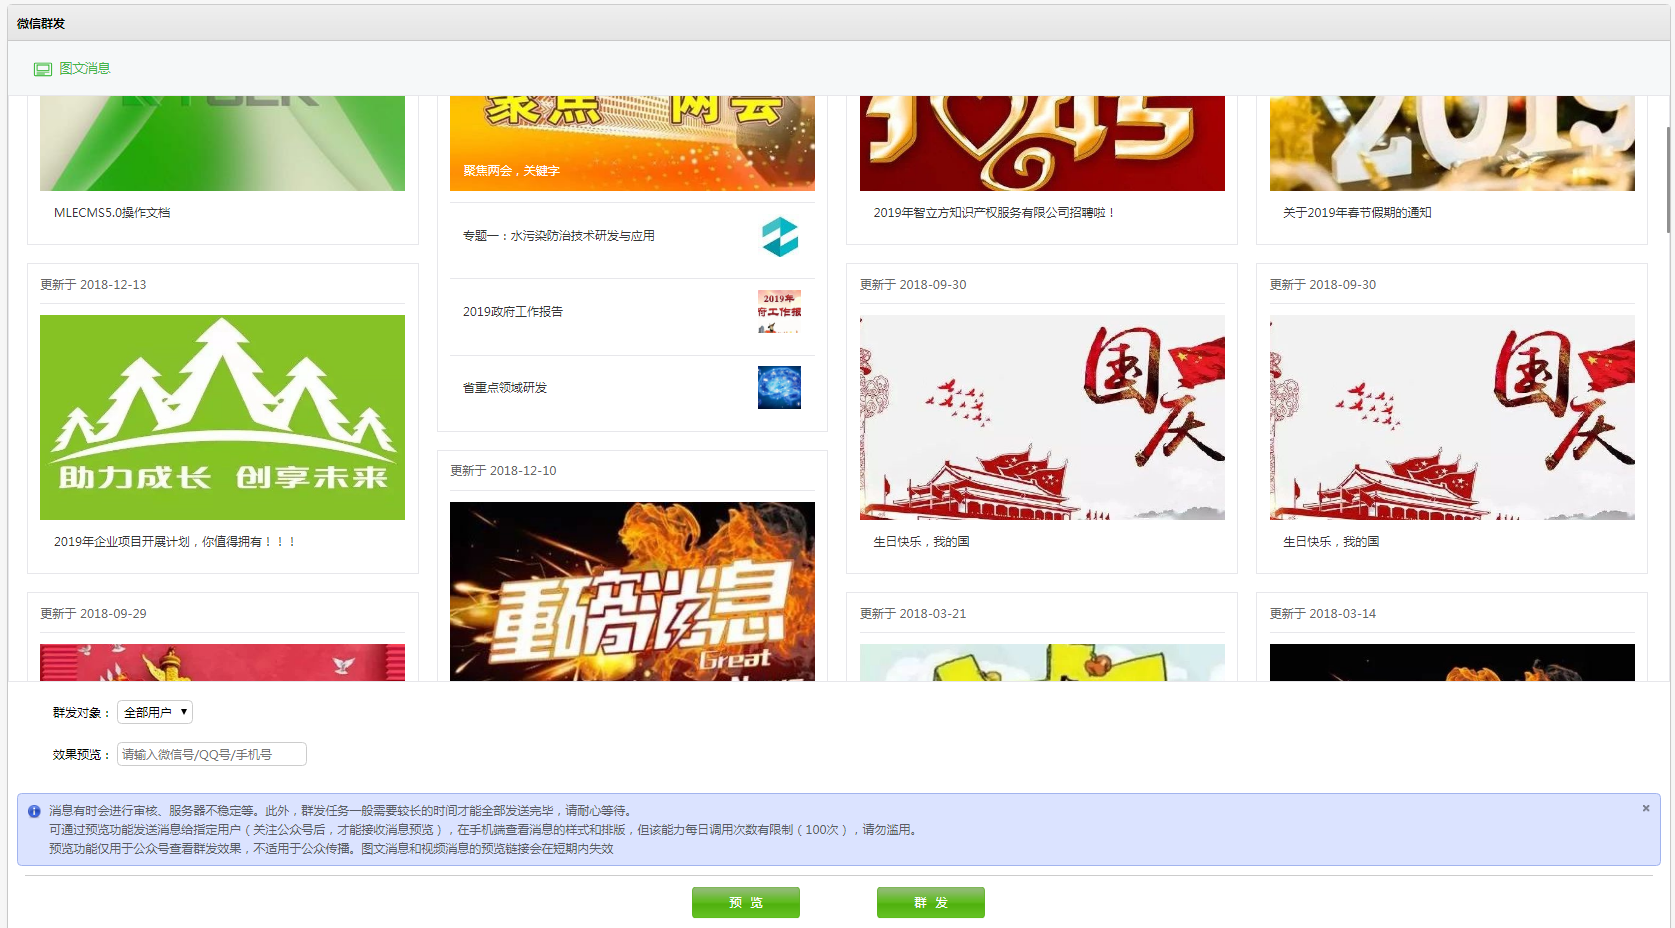Click 关于2019年春节假期的通知 title

pyautogui.click(x=1357, y=213)
